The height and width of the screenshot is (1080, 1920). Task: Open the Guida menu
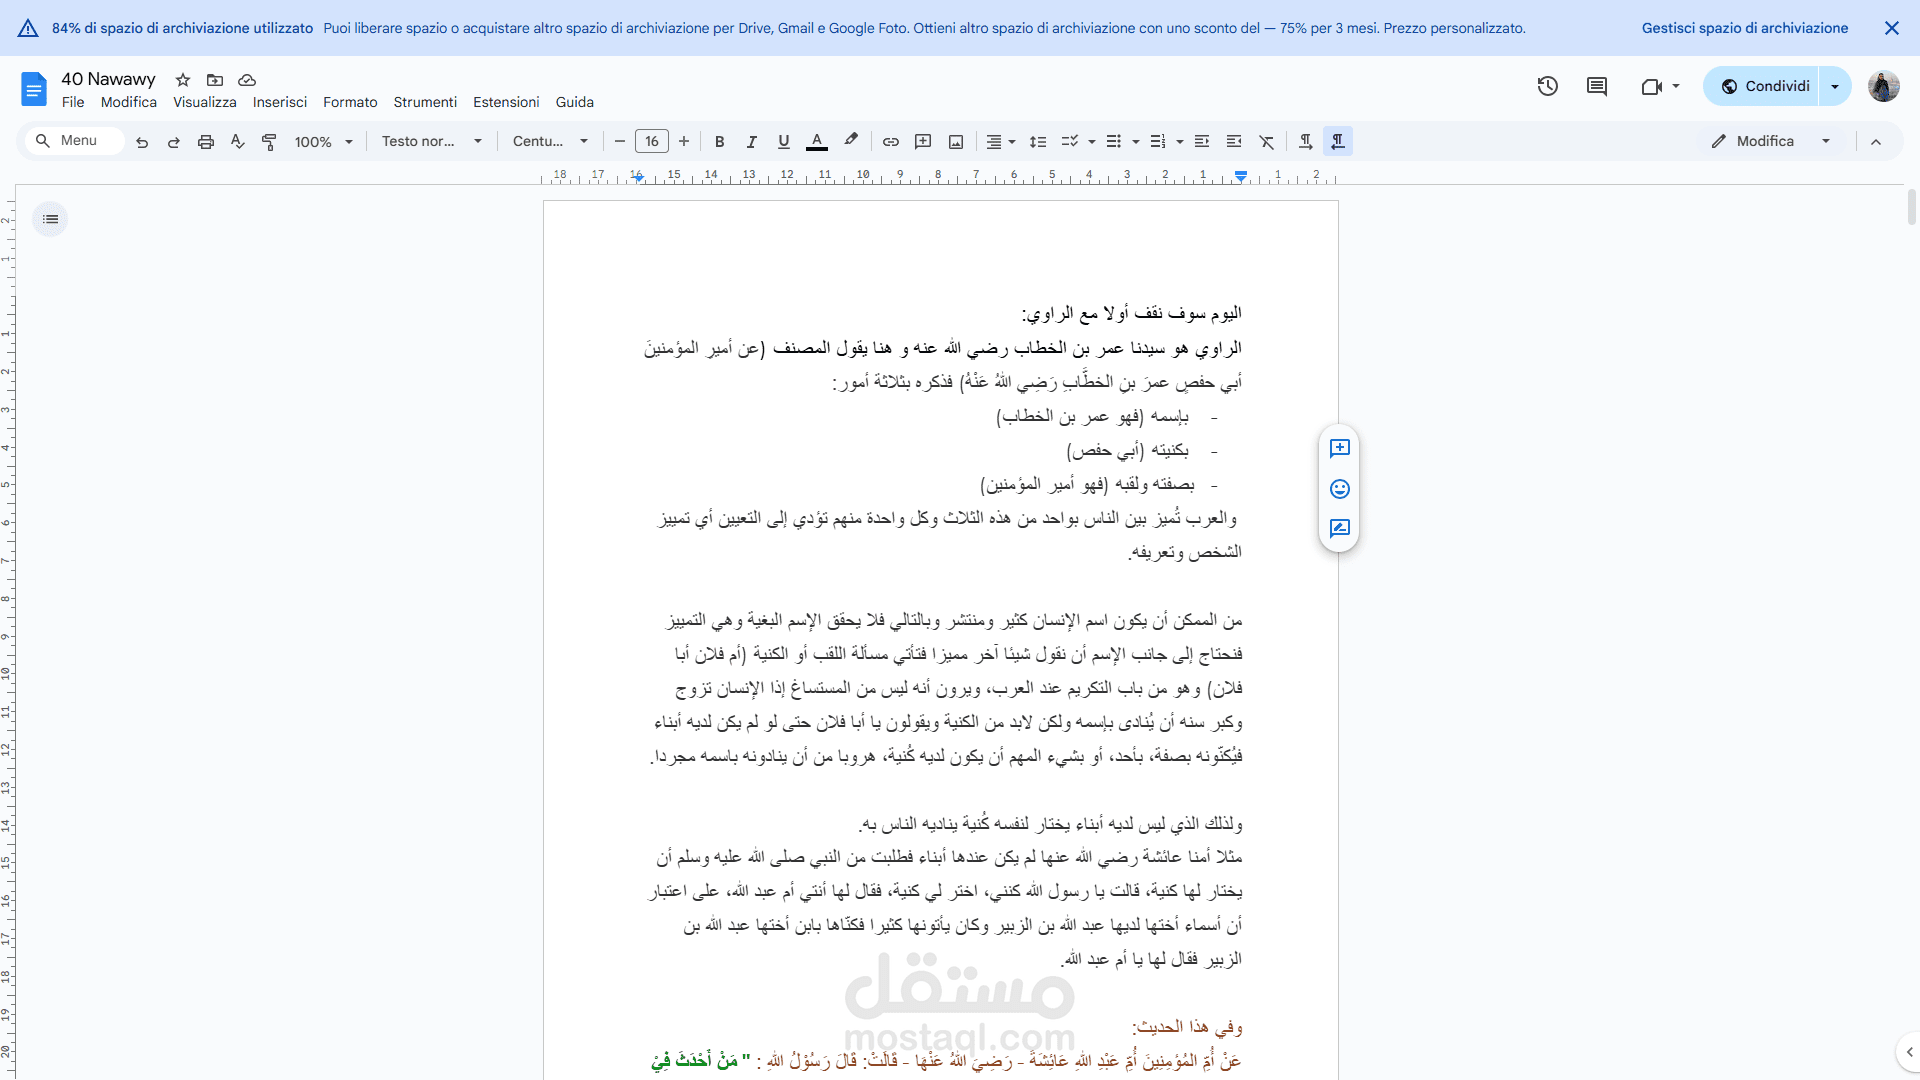pyautogui.click(x=575, y=102)
